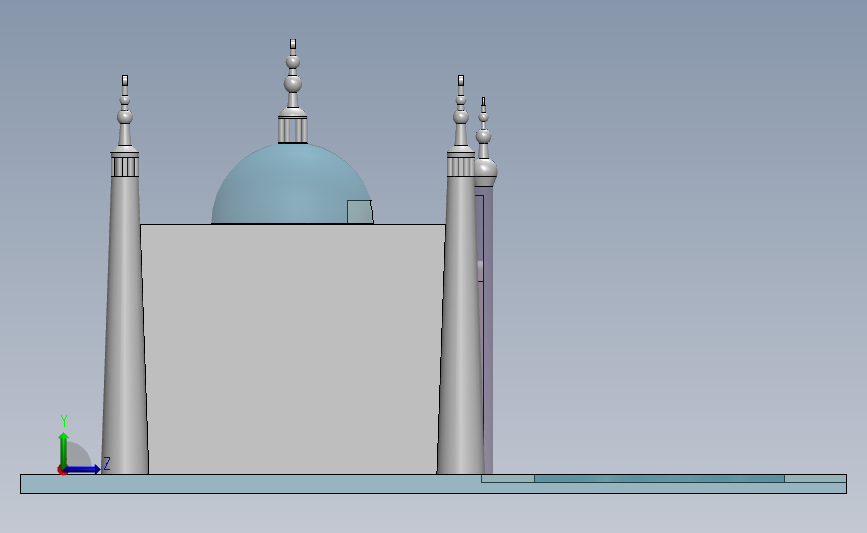Select the light blue base platform slab
The height and width of the screenshot is (533, 867).
click(x=434, y=484)
